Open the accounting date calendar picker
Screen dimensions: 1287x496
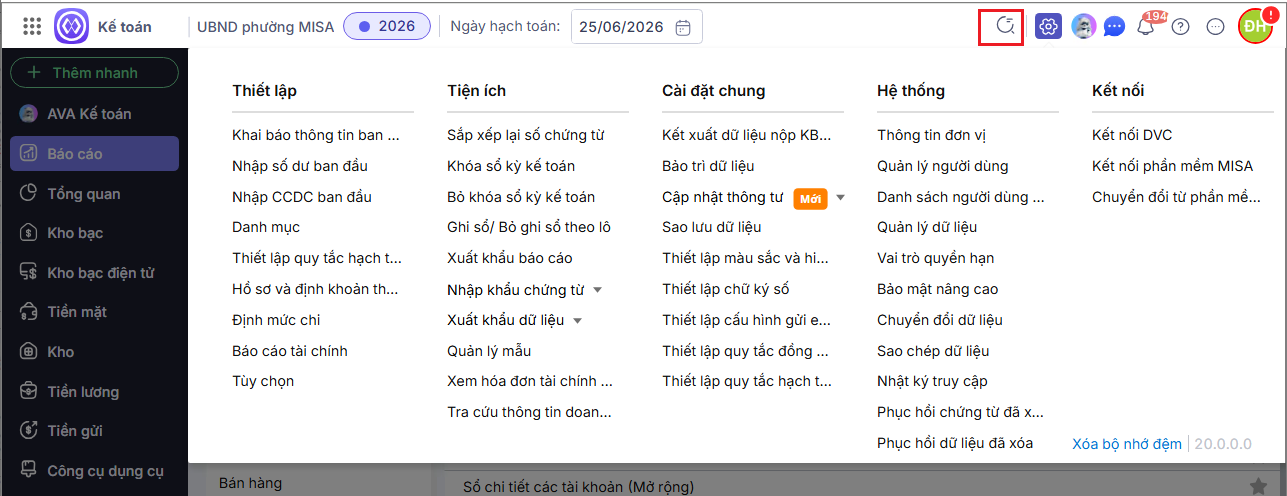point(683,27)
